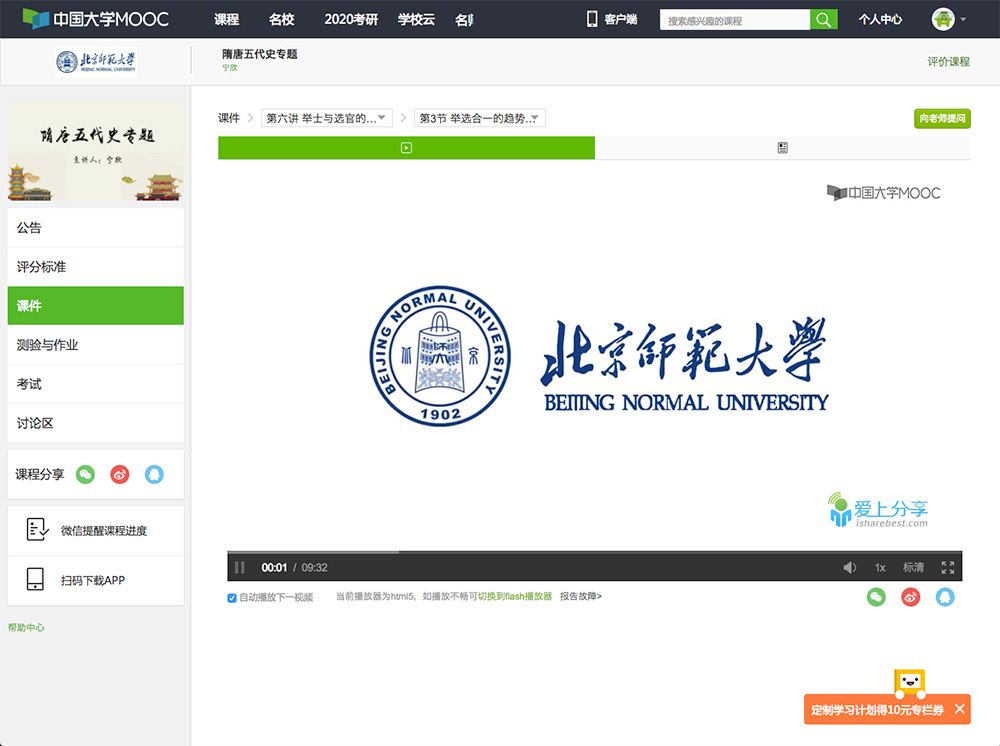Close the orange coupon banner
The height and width of the screenshot is (746, 1000).
pos(960,709)
